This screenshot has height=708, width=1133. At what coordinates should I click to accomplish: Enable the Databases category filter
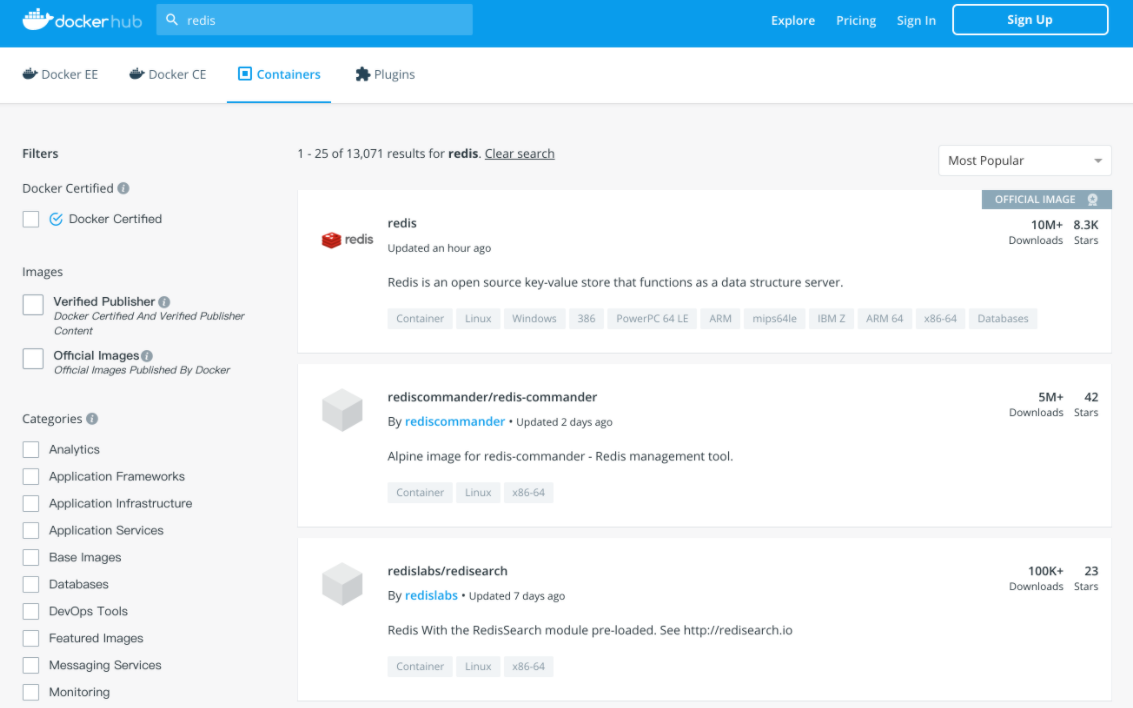point(29,584)
